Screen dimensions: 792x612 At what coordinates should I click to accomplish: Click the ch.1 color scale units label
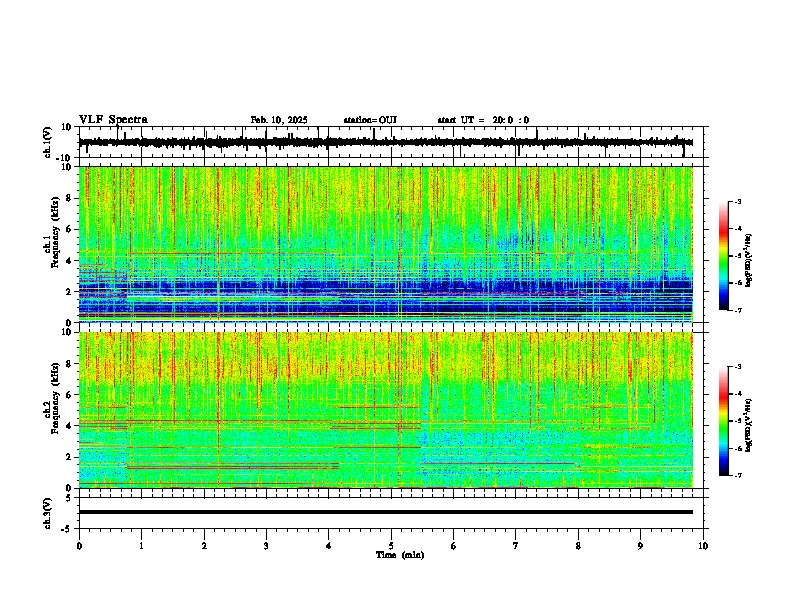tap(750, 260)
